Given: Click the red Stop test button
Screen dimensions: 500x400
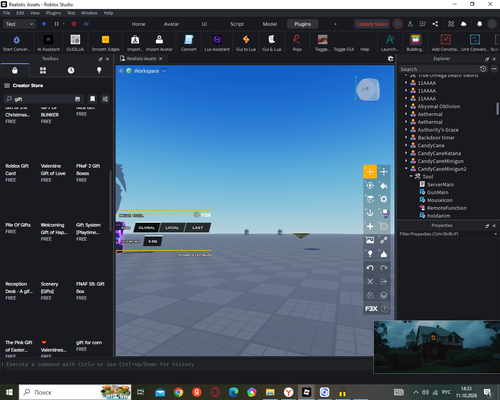Looking at the screenshot, I should [x=74, y=24].
